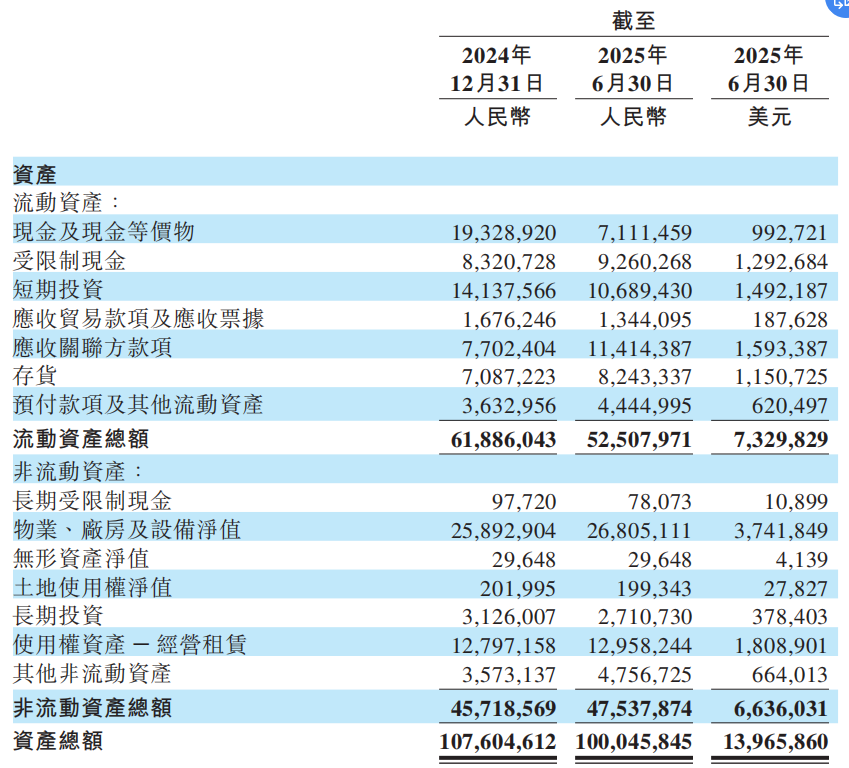Click the 其他非流動資產 value 4,756,725
849x768 pixels.
coord(644,675)
